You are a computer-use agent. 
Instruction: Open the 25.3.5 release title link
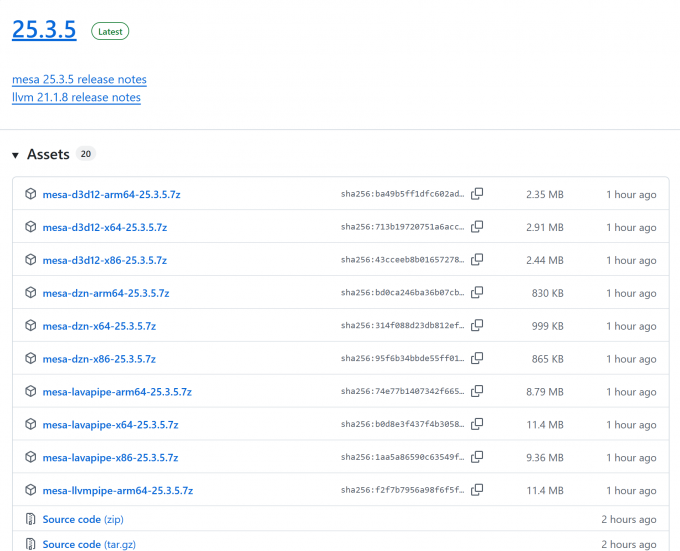click(x=44, y=29)
